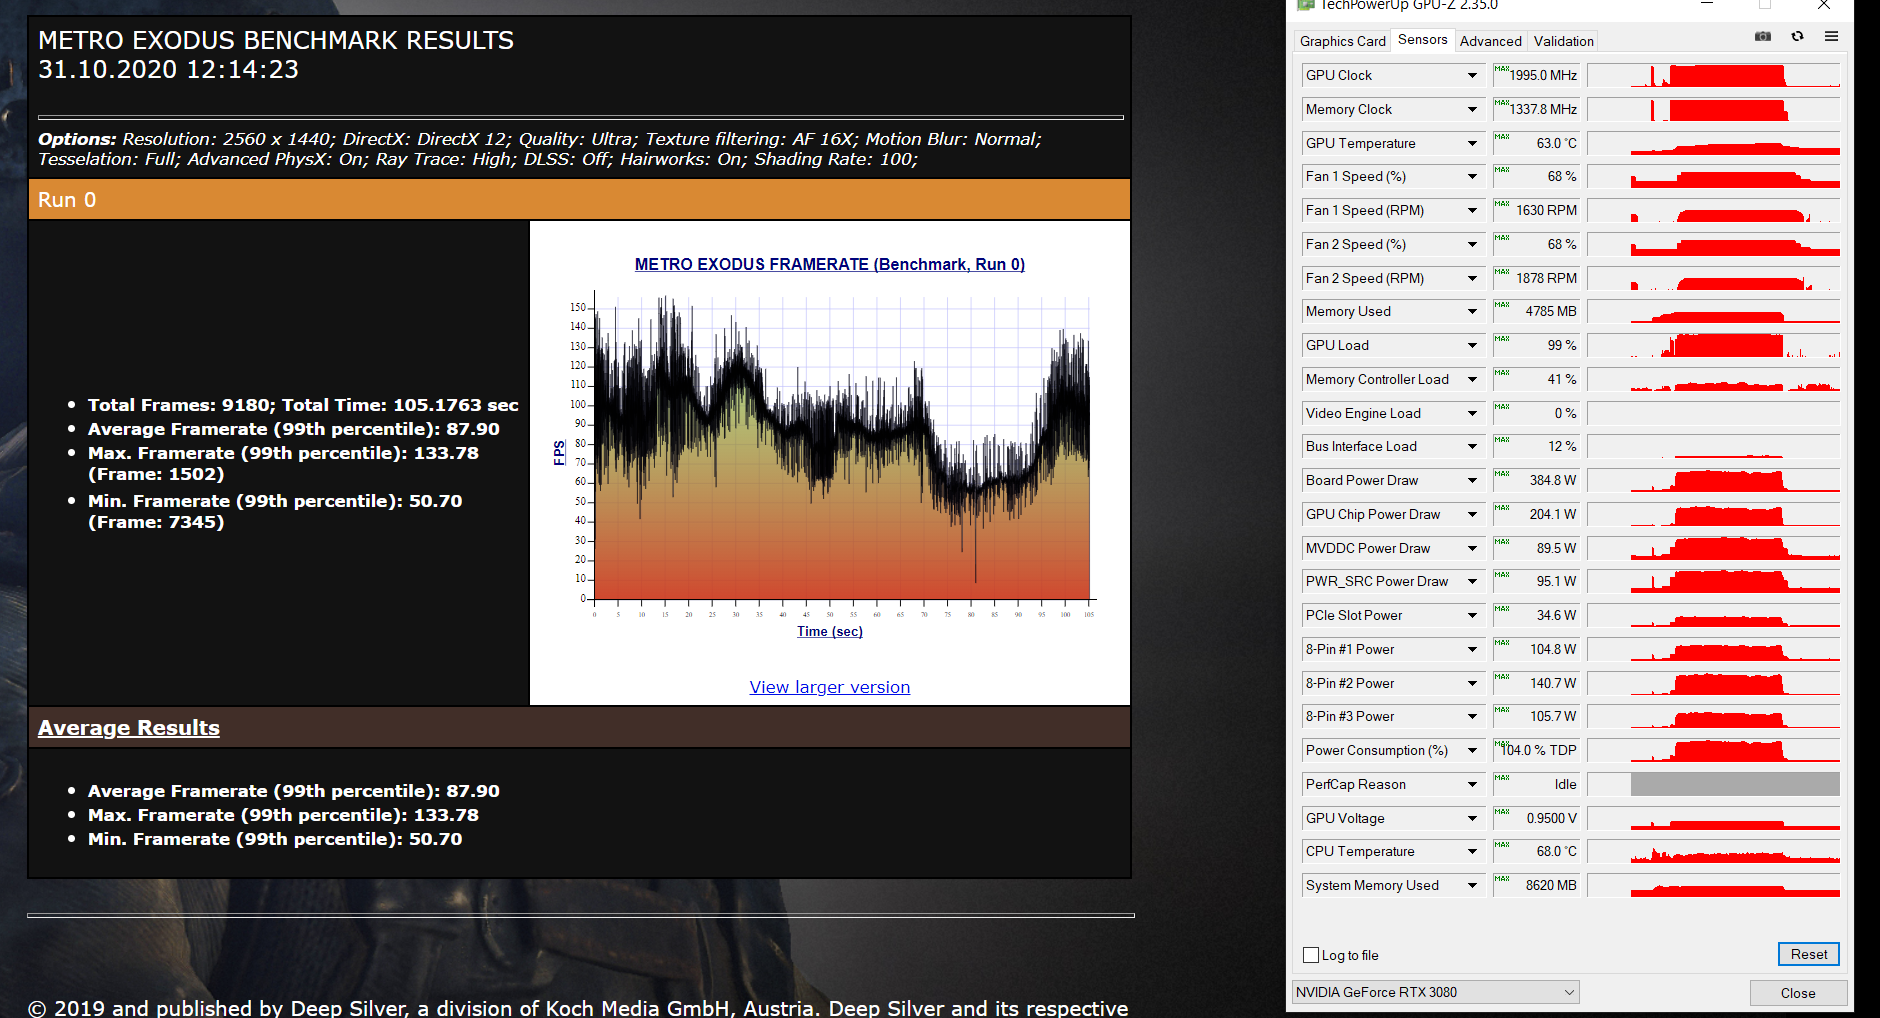1880x1018 pixels.
Task: Click the Reset button in GPU-Z
Action: point(1809,954)
